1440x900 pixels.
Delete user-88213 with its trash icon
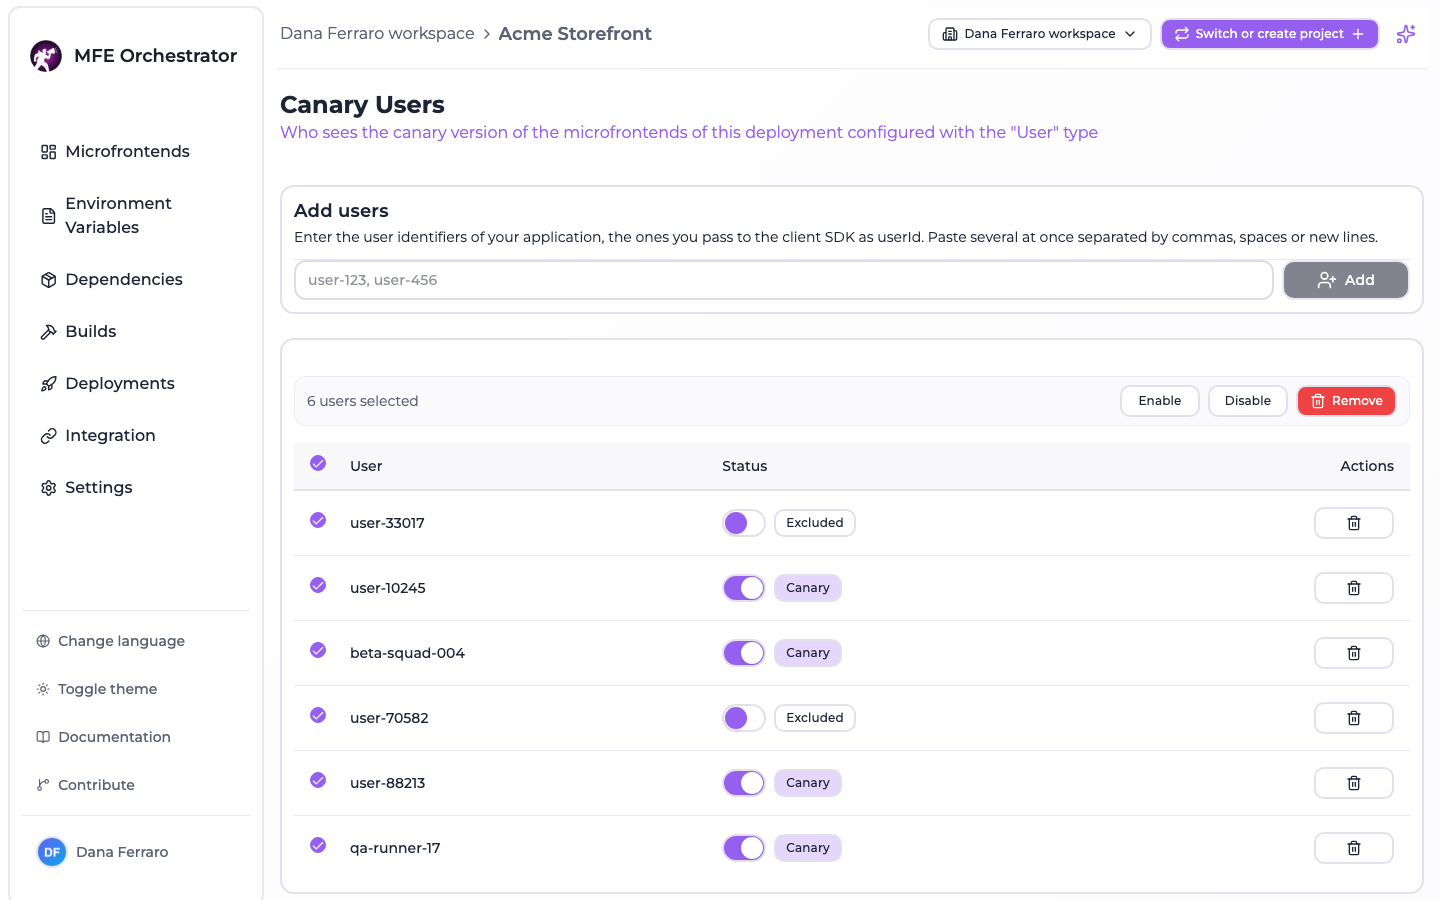coord(1354,783)
